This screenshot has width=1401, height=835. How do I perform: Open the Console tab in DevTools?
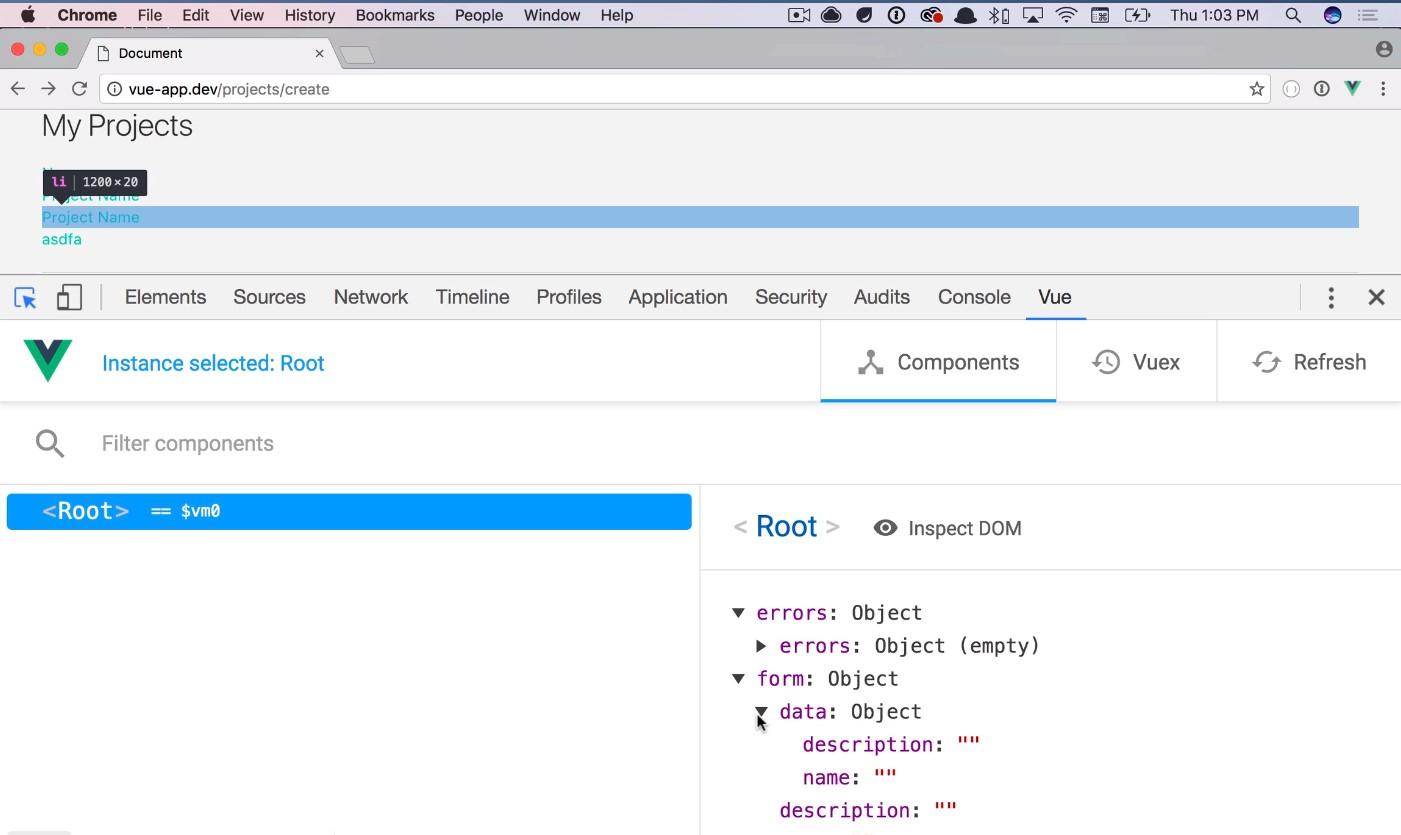(973, 297)
